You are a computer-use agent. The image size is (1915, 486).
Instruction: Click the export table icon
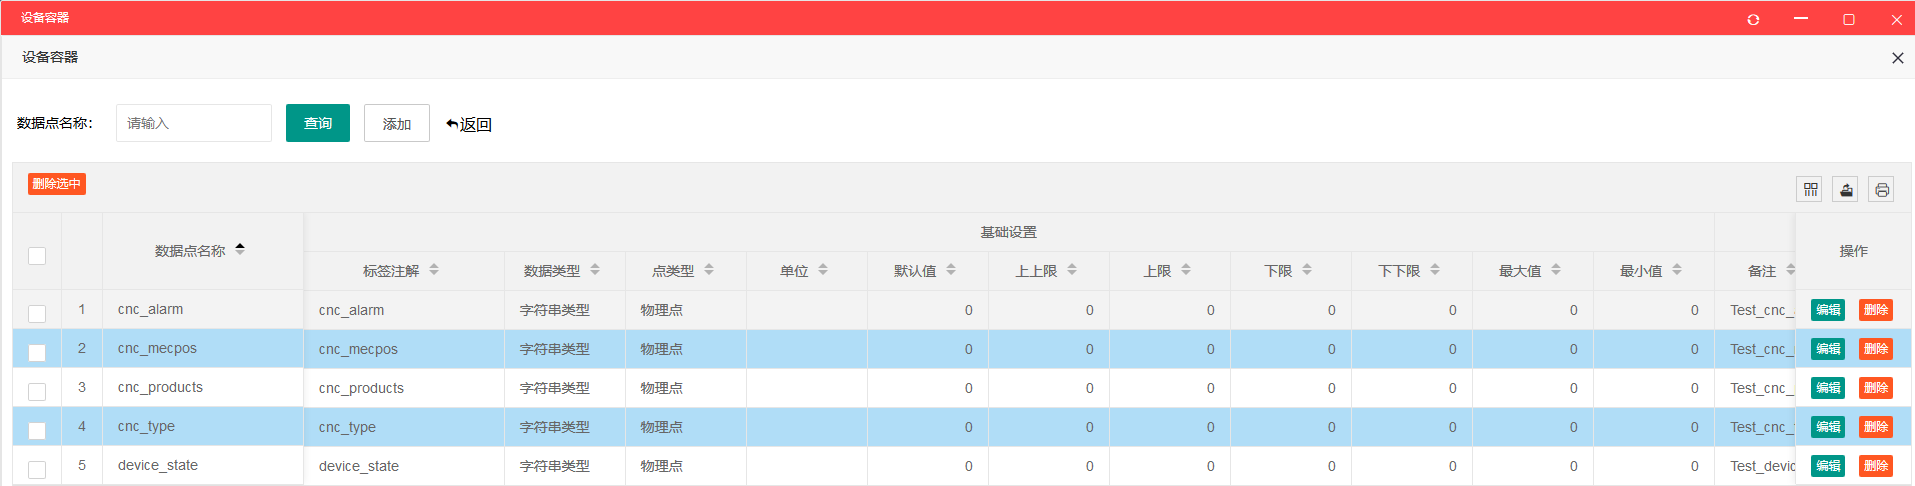(x=1846, y=189)
